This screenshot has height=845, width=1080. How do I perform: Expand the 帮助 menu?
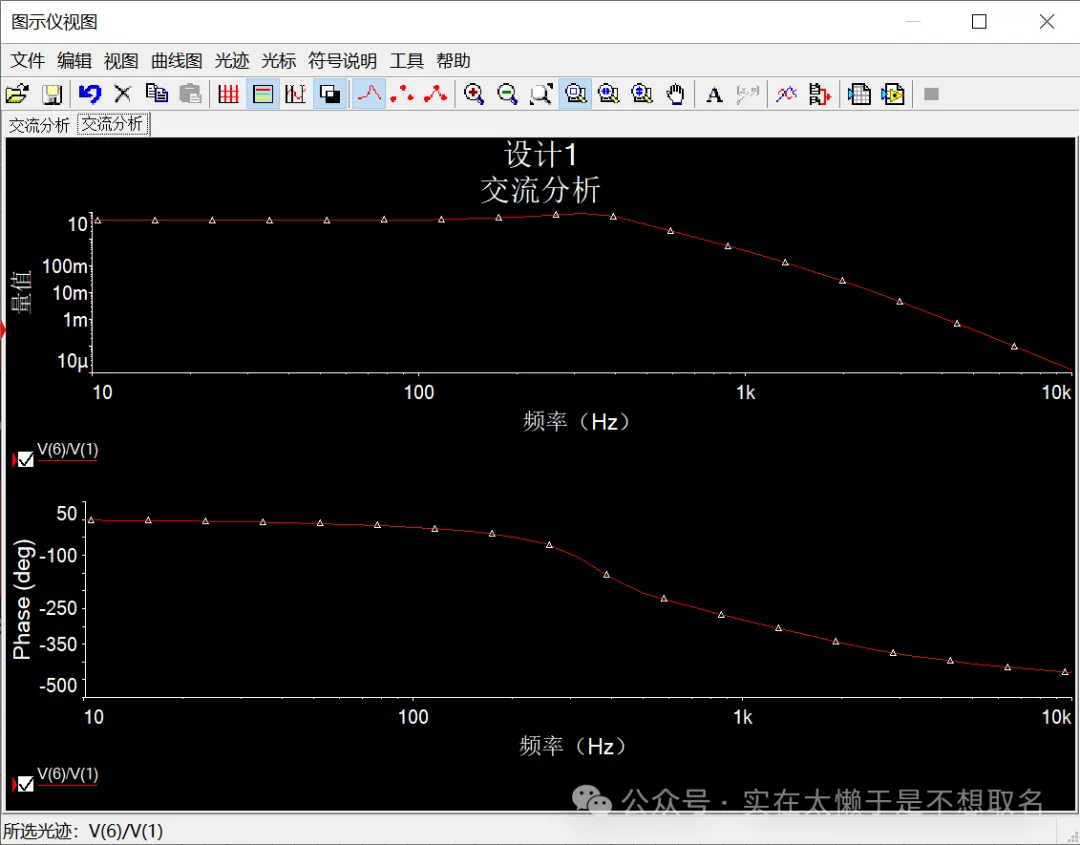(453, 61)
